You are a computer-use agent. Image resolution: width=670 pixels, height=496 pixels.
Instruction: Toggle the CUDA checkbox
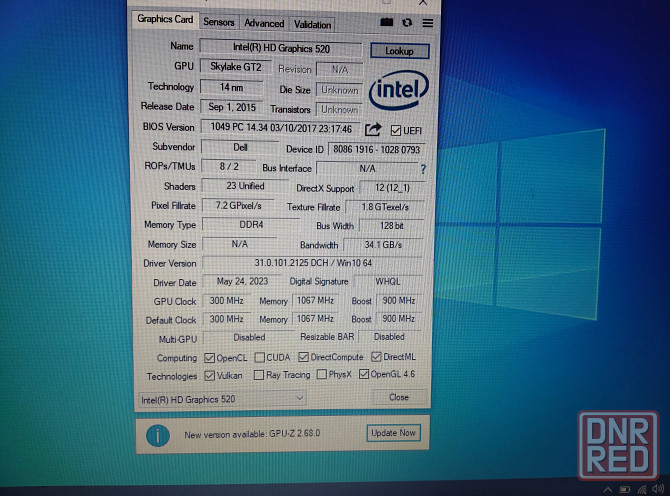(x=259, y=357)
